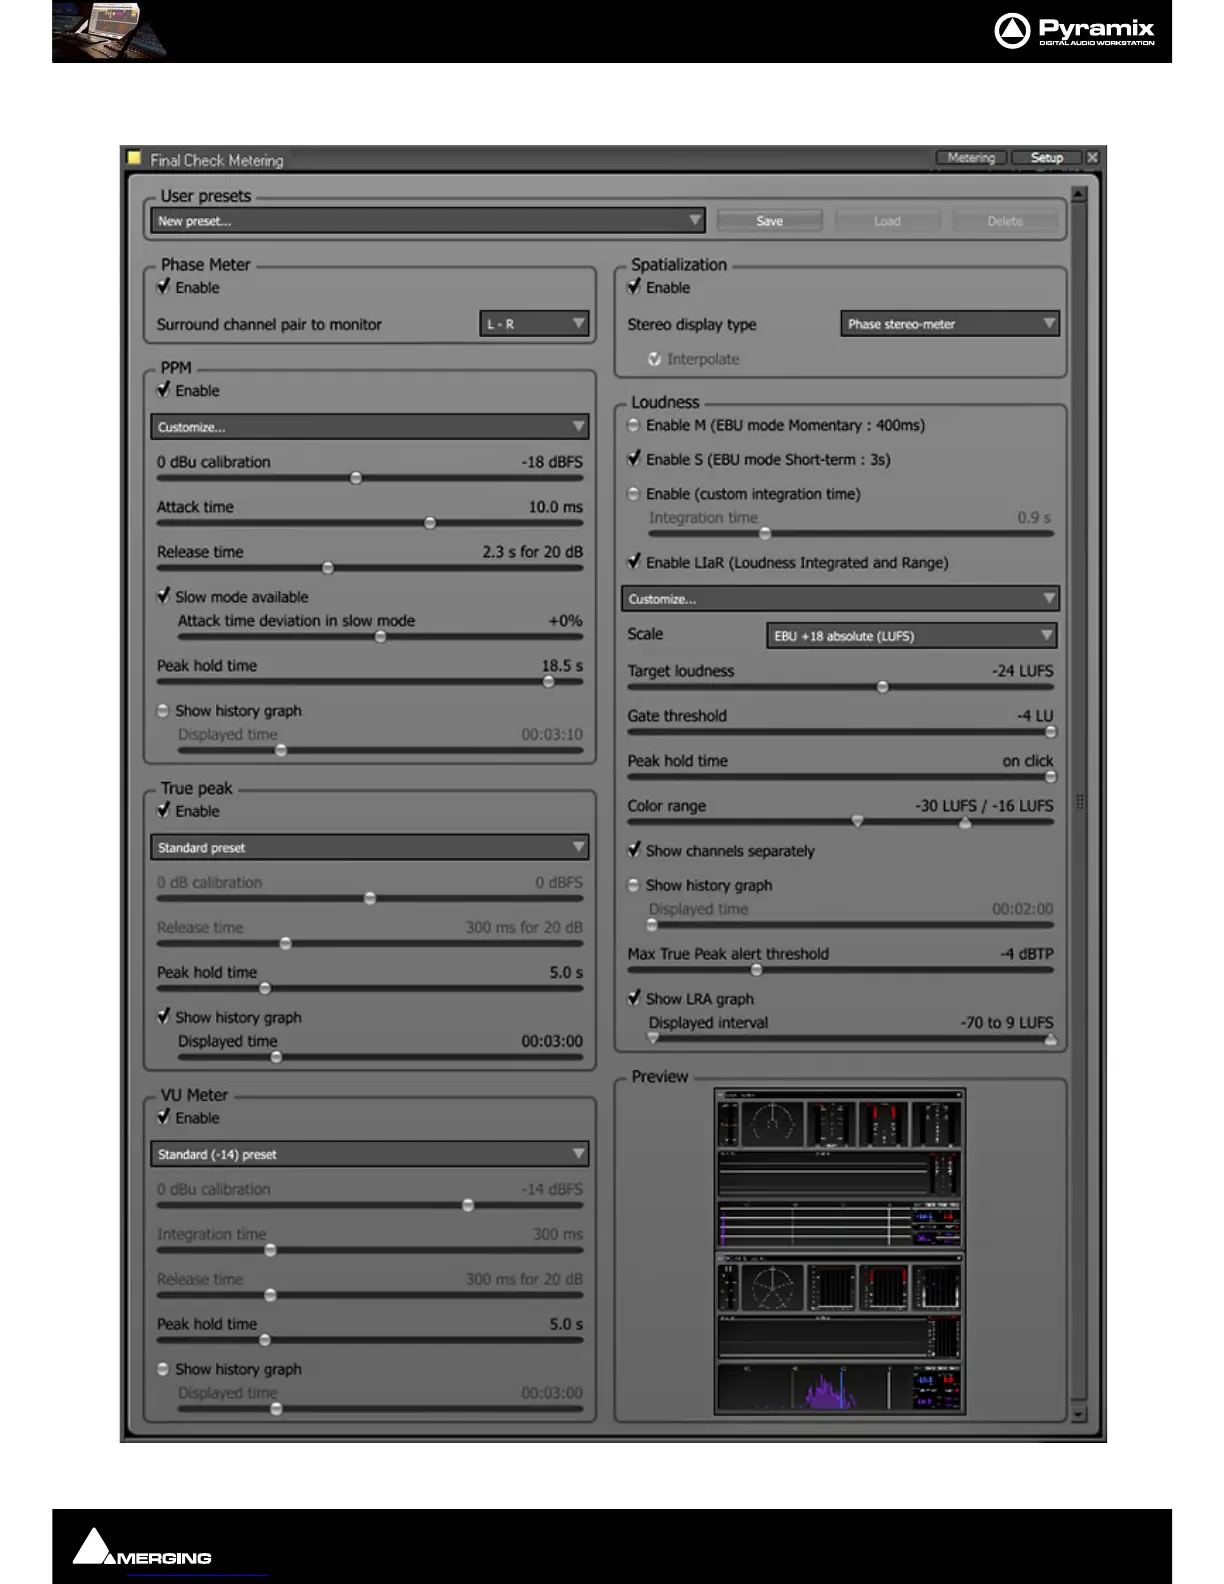Toggle Spatialization Enable checkbox
This screenshot has height=1584, width=1224.
[634, 287]
